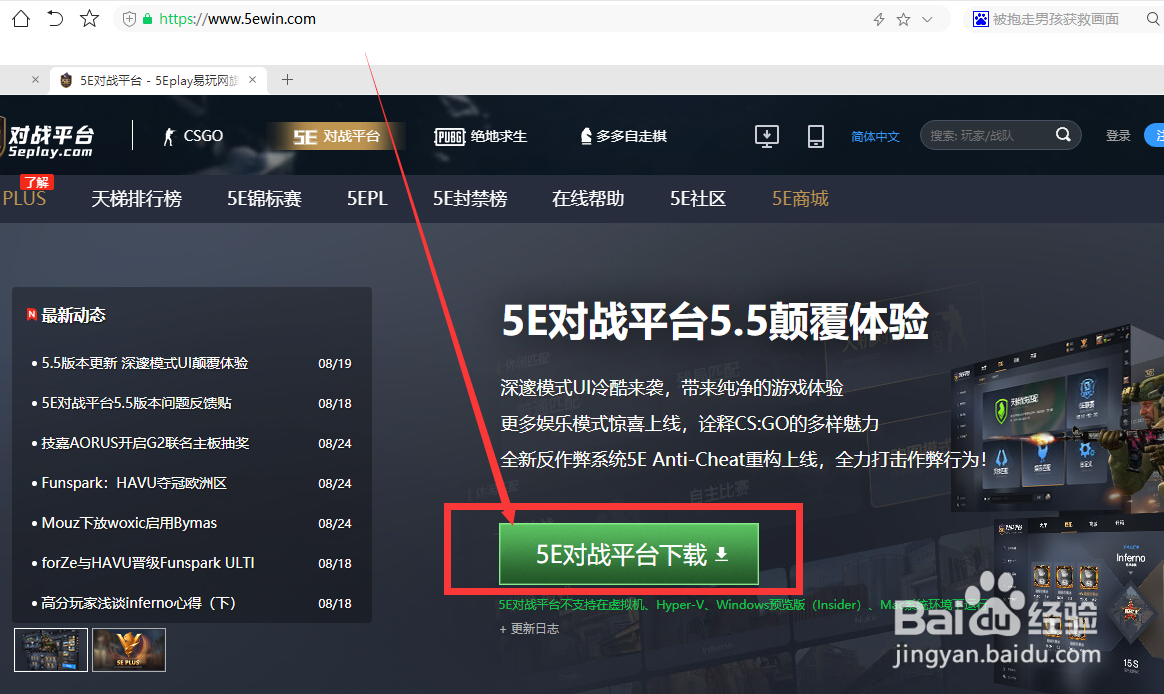
Task: Close the leftmost browser tab
Action: point(35,79)
